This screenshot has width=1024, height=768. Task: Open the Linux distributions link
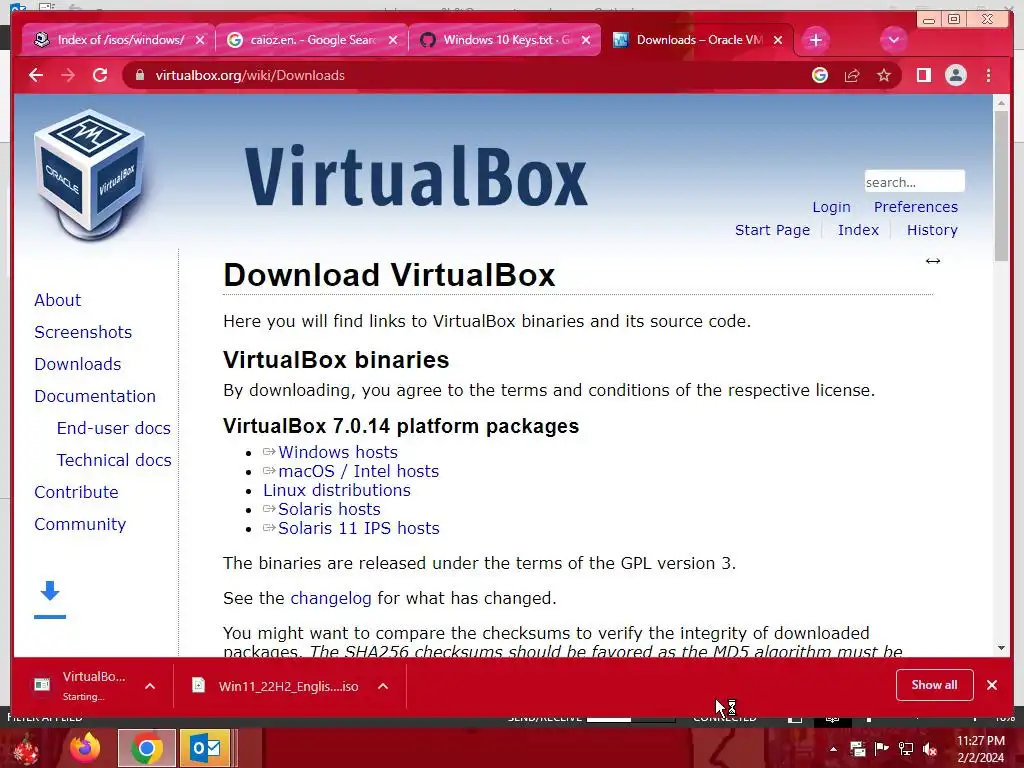(337, 490)
